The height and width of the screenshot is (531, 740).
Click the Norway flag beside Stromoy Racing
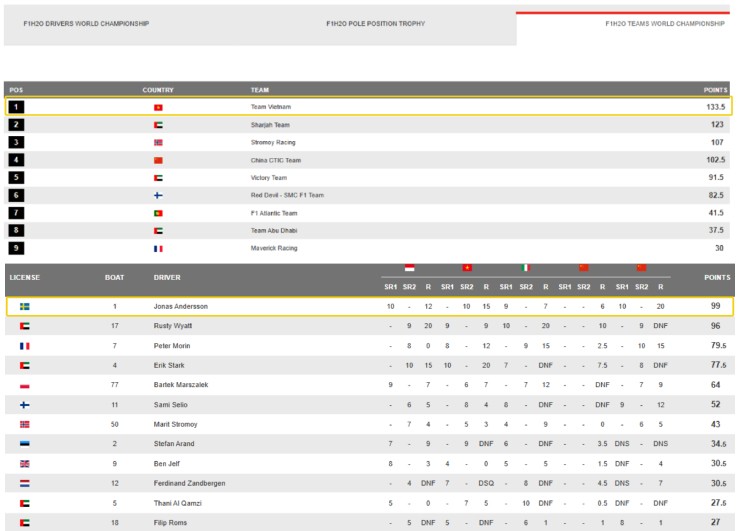pyautogui.click(x=158, y=142)
